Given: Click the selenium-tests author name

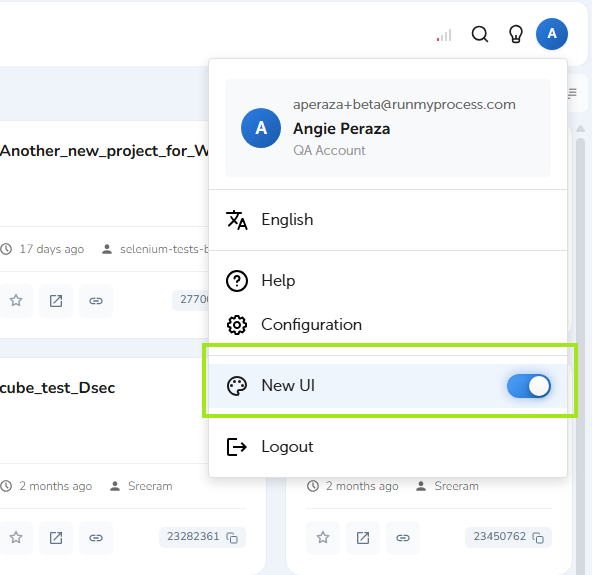Looking at the screenshot, I should (x=164, y=249).
